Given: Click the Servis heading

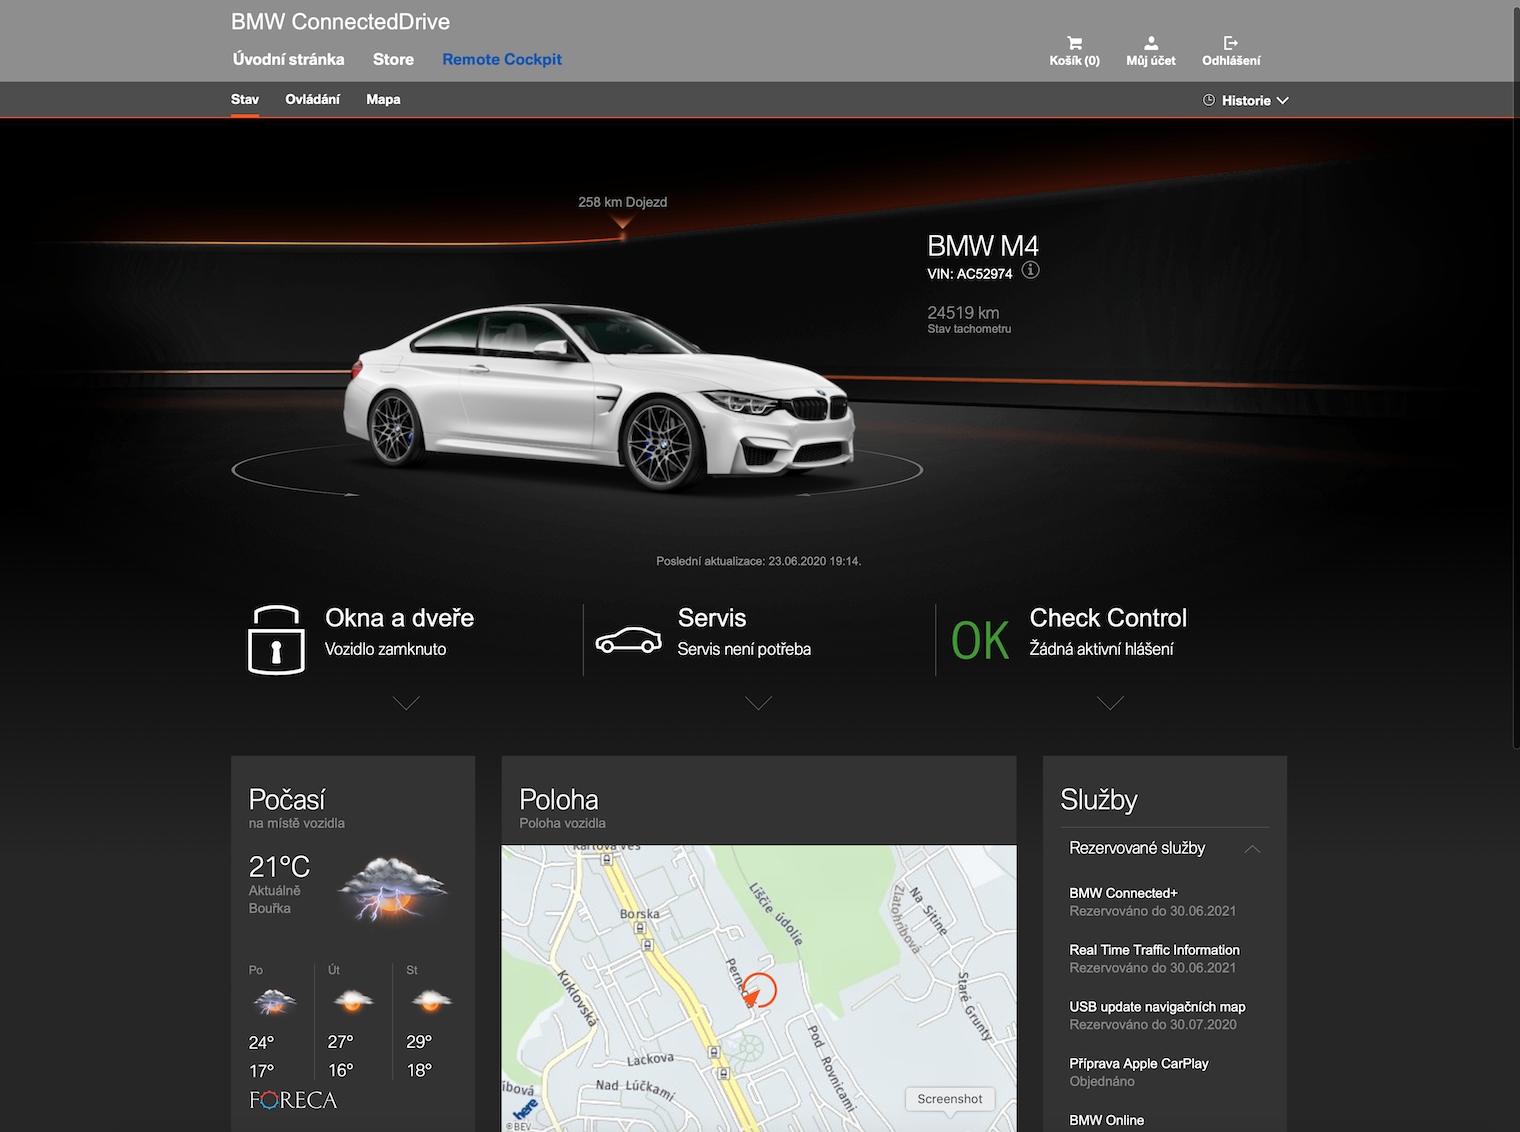Looking at the screenshot, I should click(x=712, y=618).
